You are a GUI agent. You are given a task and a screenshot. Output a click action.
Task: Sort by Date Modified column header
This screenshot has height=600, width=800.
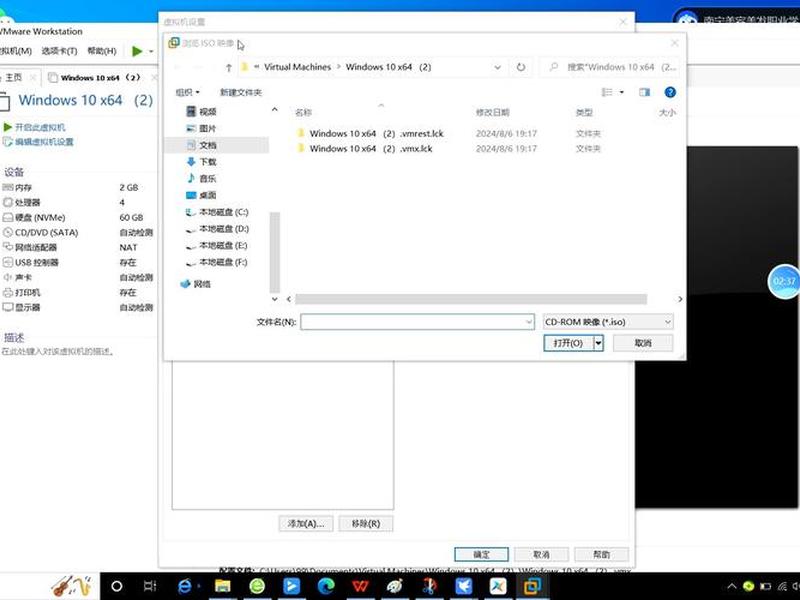pos(493,112)
